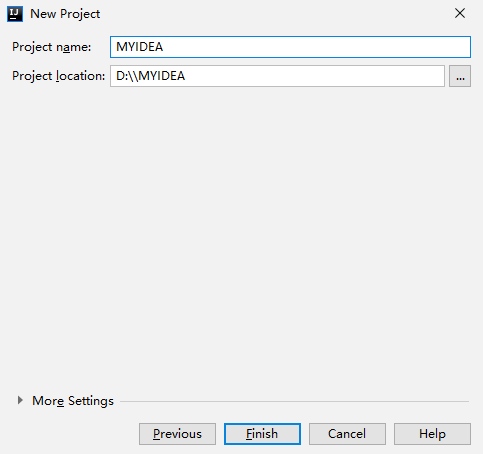Image resolution: width=483 pixels, height=454 pixels.
Task: Create the project with Finish button
Action: [262, 434]
